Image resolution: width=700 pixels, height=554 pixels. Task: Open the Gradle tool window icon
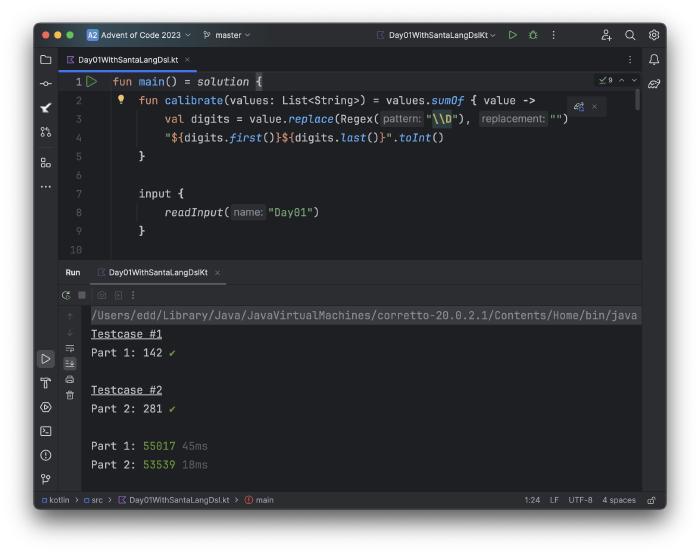click(x=654, y=83)
